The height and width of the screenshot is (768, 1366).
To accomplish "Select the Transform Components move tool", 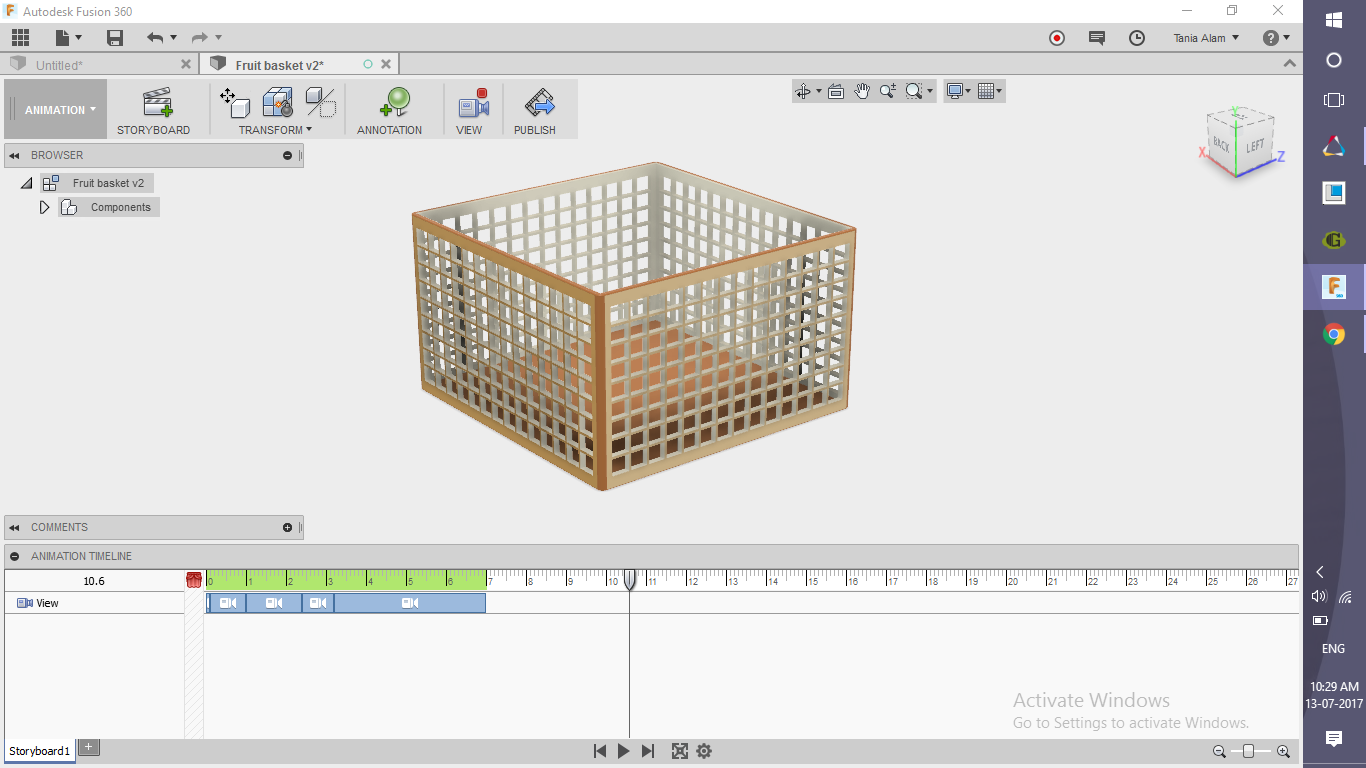I will [x=234, y=102].
